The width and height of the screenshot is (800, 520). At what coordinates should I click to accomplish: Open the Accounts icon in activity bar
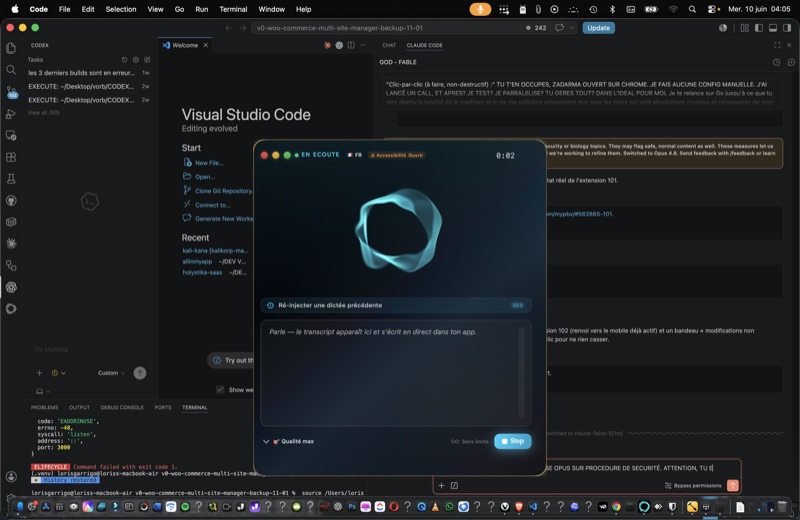click(x=11, y=476)
